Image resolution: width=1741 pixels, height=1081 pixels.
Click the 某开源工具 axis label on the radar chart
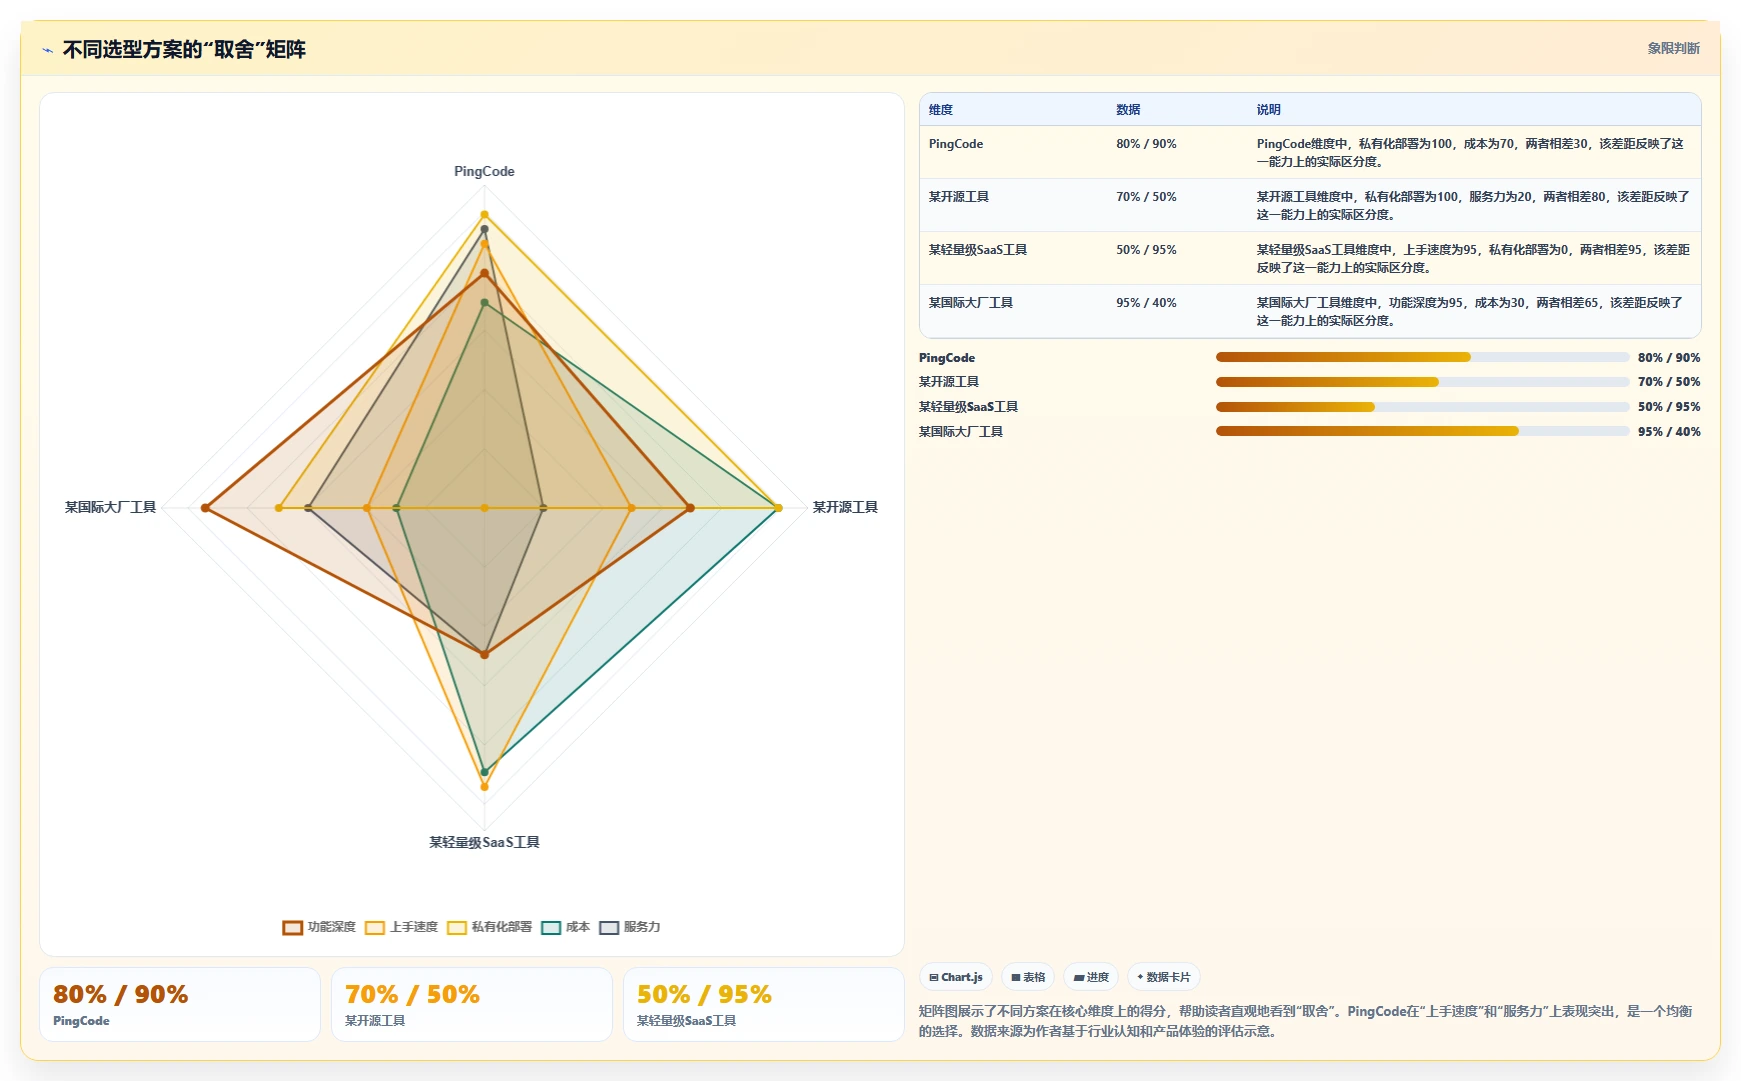(845, 507)
